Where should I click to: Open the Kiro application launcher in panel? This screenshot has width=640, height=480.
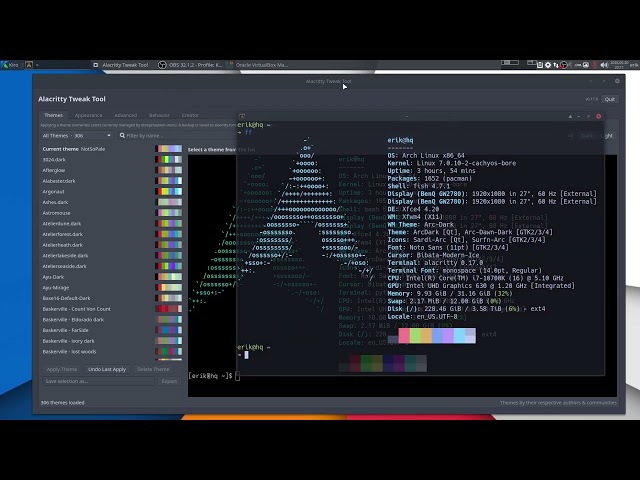(x=10, y=65)
